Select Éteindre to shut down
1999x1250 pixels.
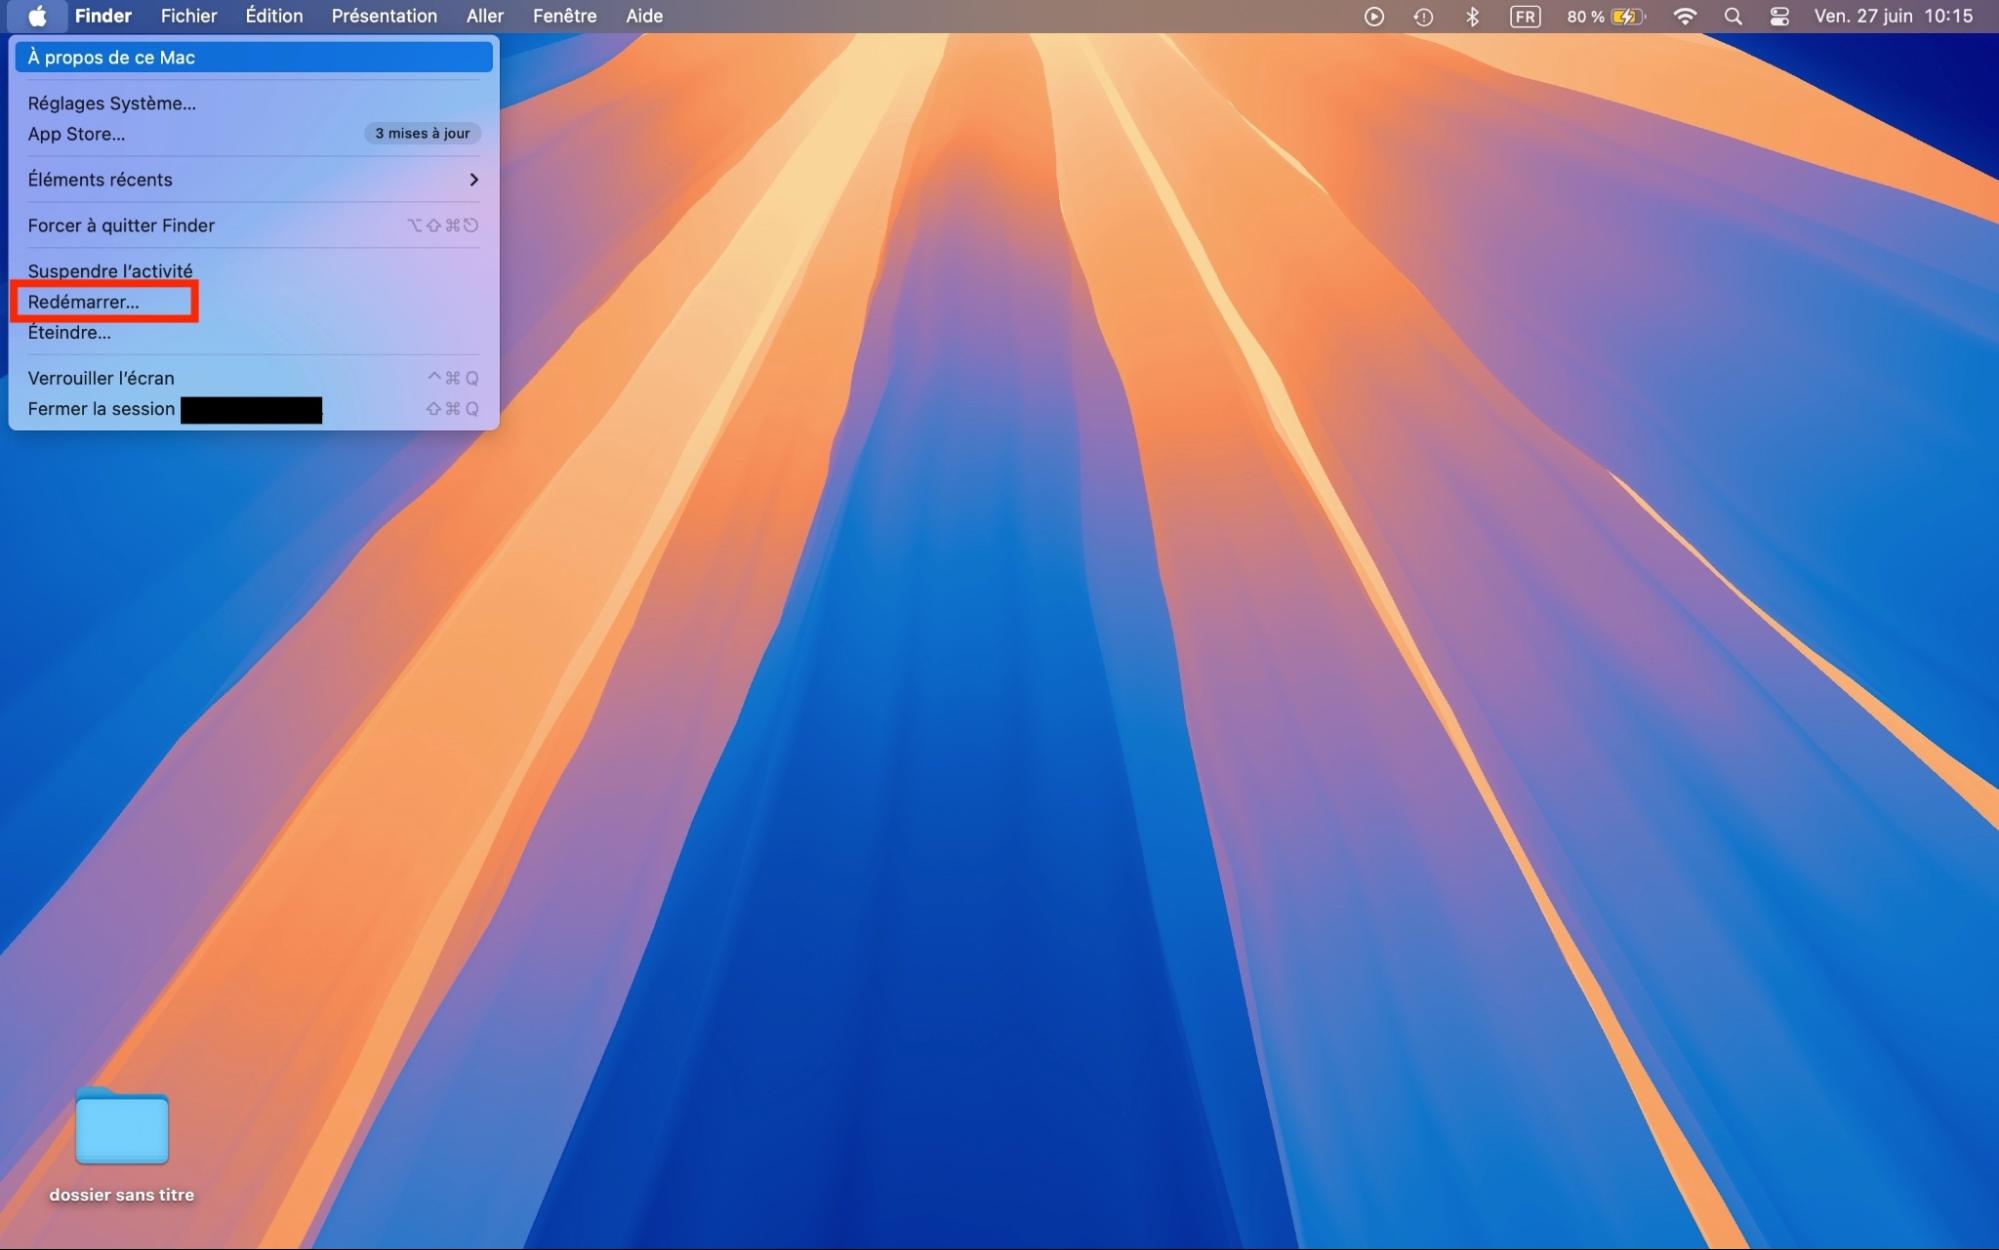tap(69, 332)
